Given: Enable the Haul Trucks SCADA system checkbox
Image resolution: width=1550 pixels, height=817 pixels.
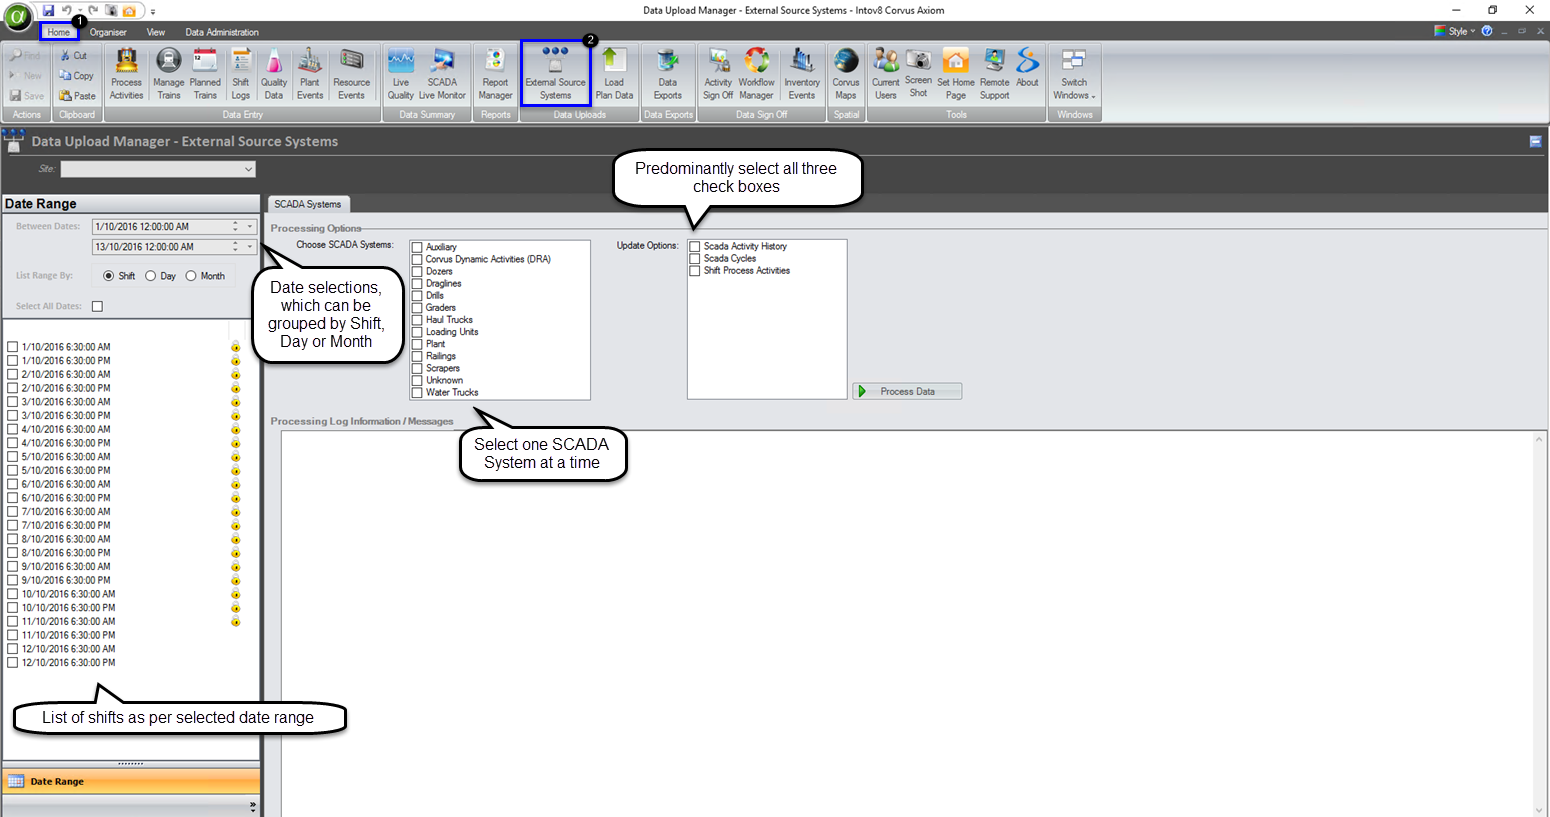Looking at the screenshot, I should (x=416, y=319).
